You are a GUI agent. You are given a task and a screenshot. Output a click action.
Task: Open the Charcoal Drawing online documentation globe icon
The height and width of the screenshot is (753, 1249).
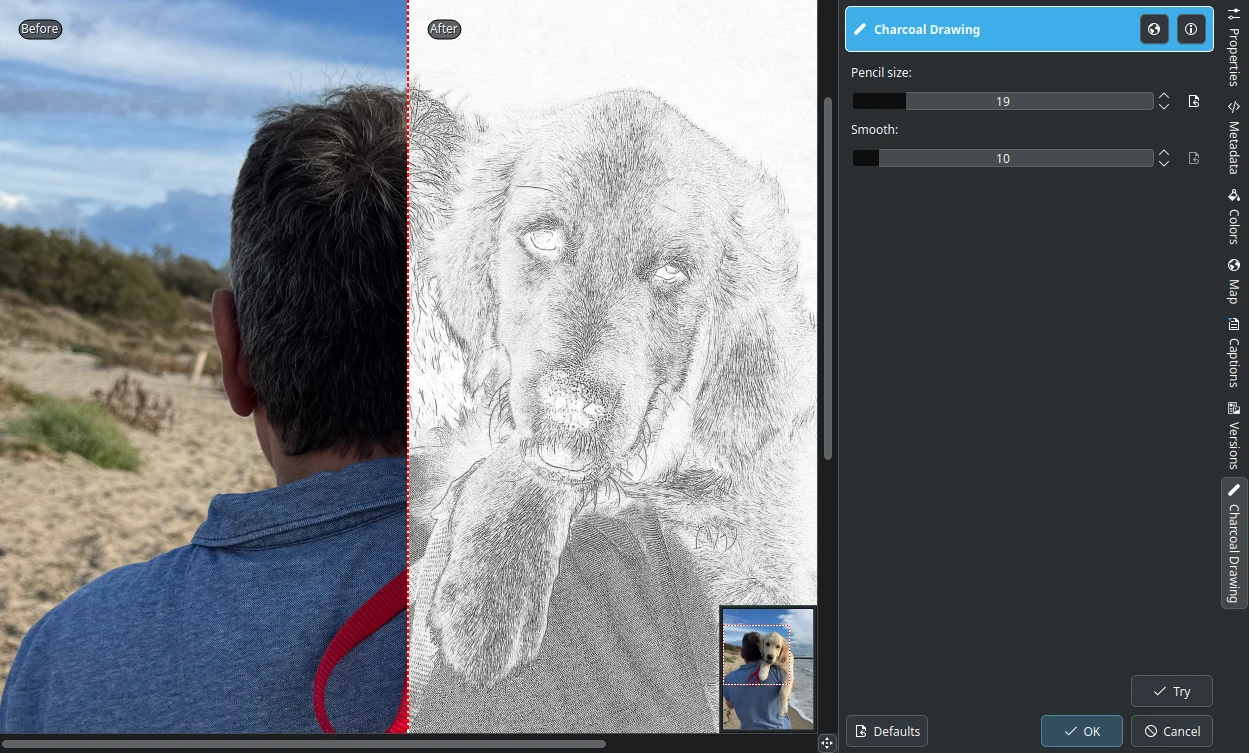point(1154,29)
